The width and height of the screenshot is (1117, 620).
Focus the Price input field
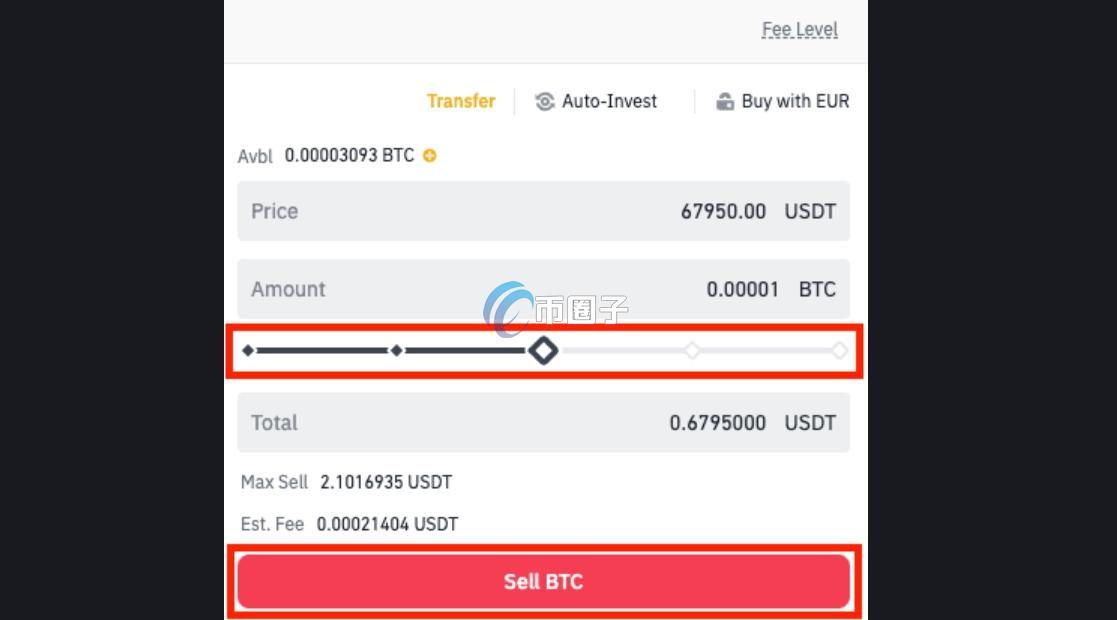pyautogui.click(x=543, y=211)
